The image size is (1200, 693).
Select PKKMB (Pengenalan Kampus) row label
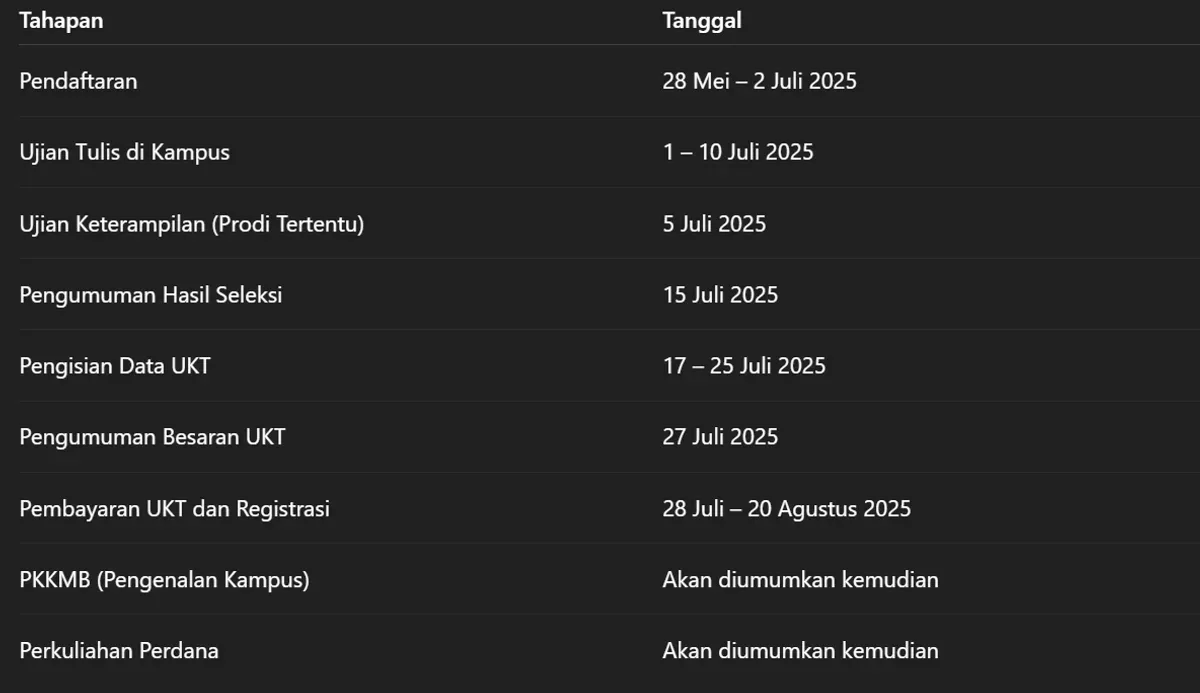[x=164, y=580]
